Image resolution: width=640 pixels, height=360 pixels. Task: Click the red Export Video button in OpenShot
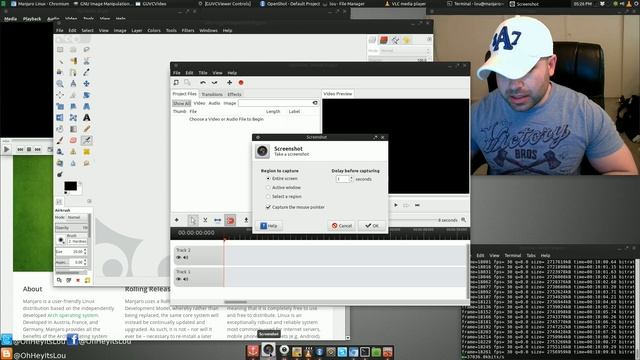pyautogui.click(x=241, y=82)
